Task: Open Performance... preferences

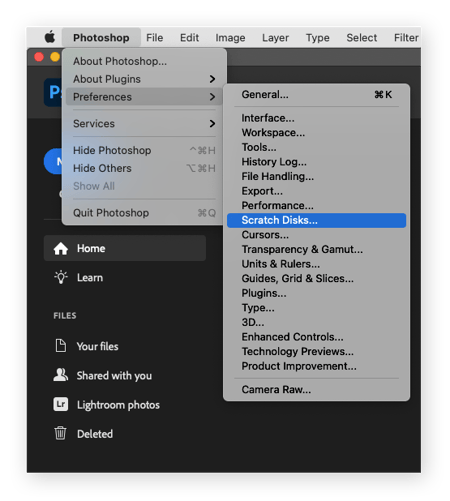Action: (x=316, y=206)
